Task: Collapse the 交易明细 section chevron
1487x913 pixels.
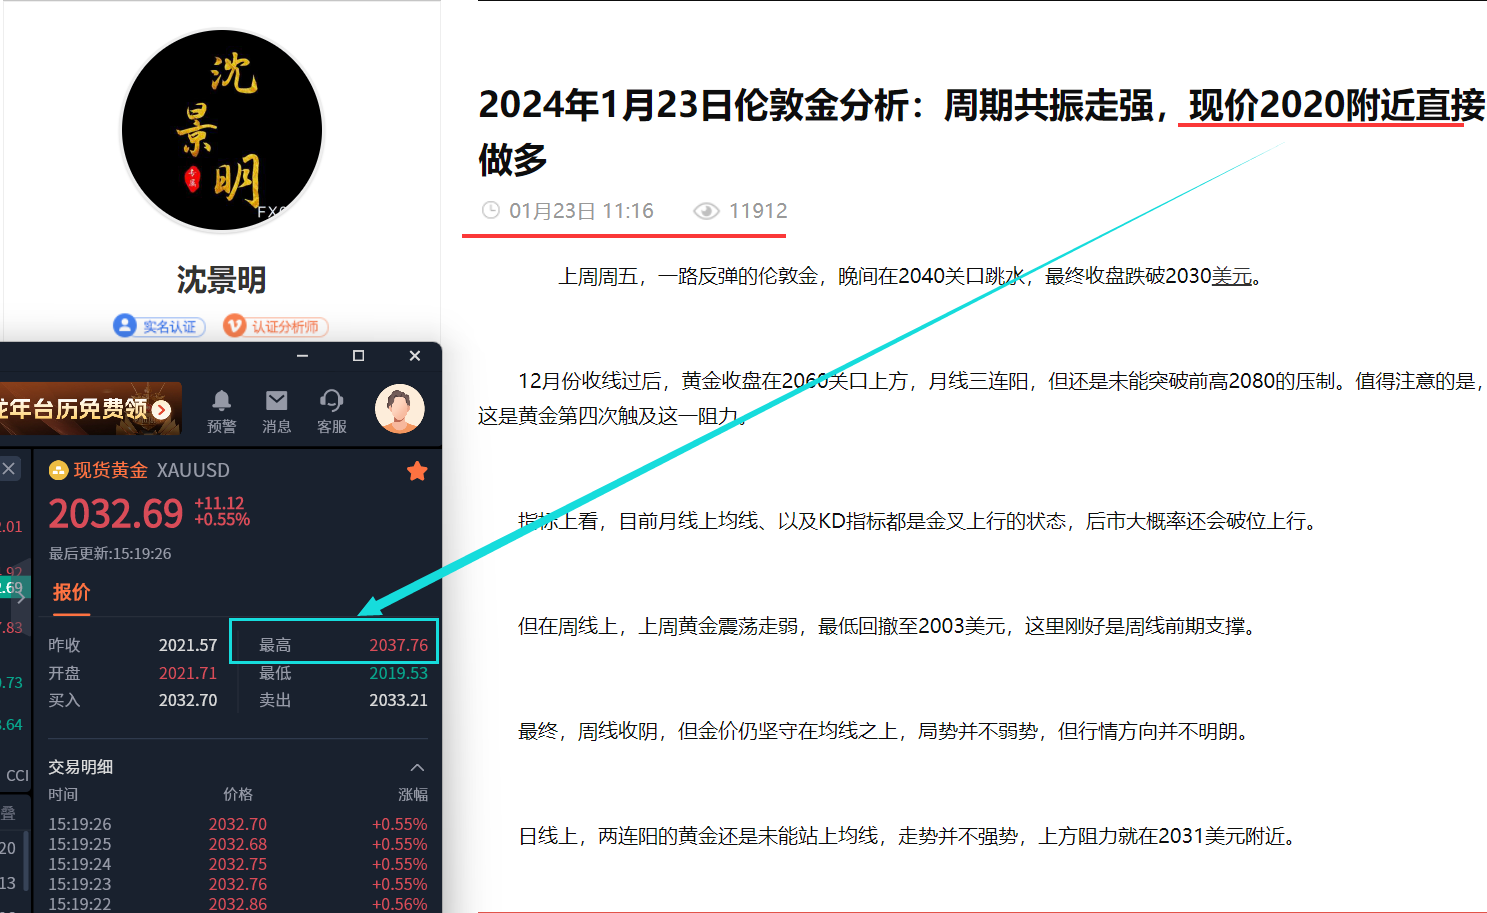Action: [x=418, y=767]
